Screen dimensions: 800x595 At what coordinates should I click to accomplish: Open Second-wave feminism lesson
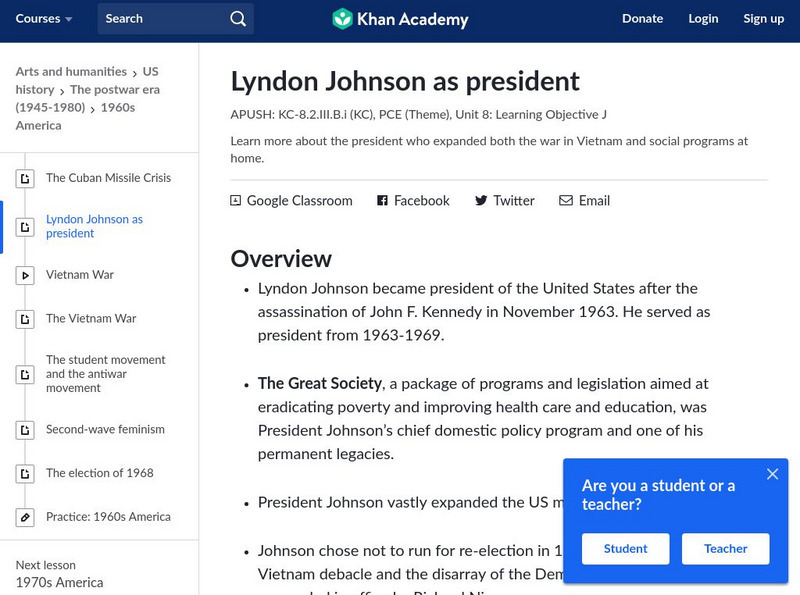click(105, 430)
